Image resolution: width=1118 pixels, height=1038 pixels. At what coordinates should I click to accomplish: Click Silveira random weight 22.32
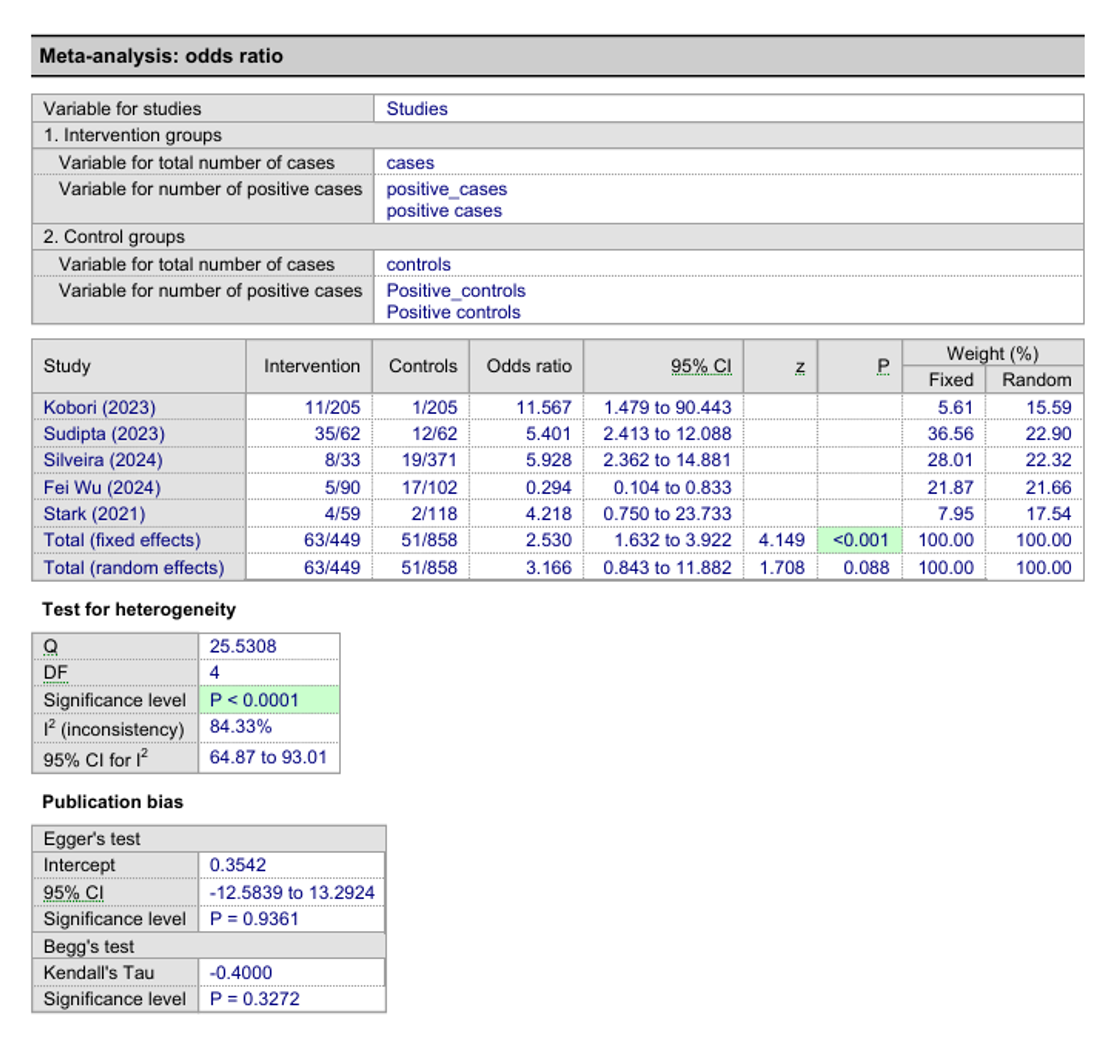tap(1048, 460)
